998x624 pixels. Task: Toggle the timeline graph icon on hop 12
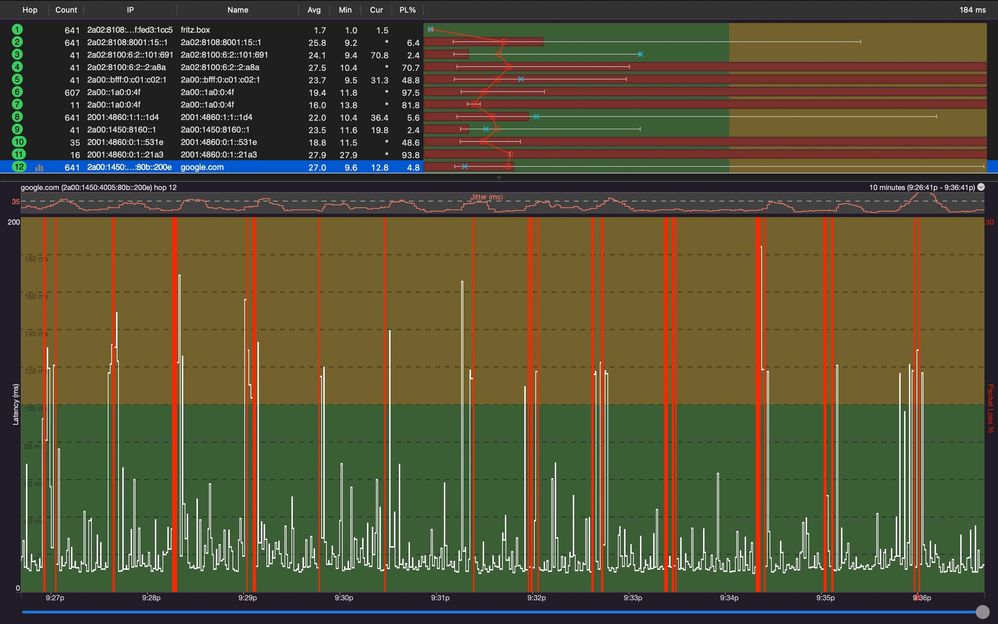[40, 168]
